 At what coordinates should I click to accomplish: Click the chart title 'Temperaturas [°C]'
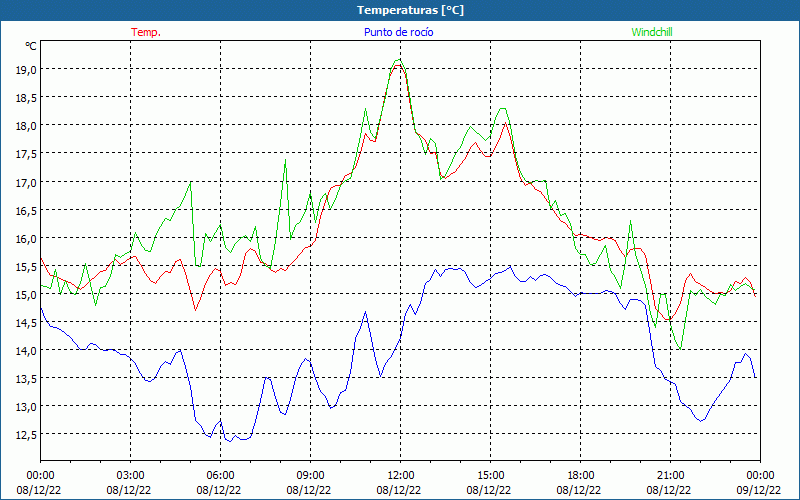[410, 10]
